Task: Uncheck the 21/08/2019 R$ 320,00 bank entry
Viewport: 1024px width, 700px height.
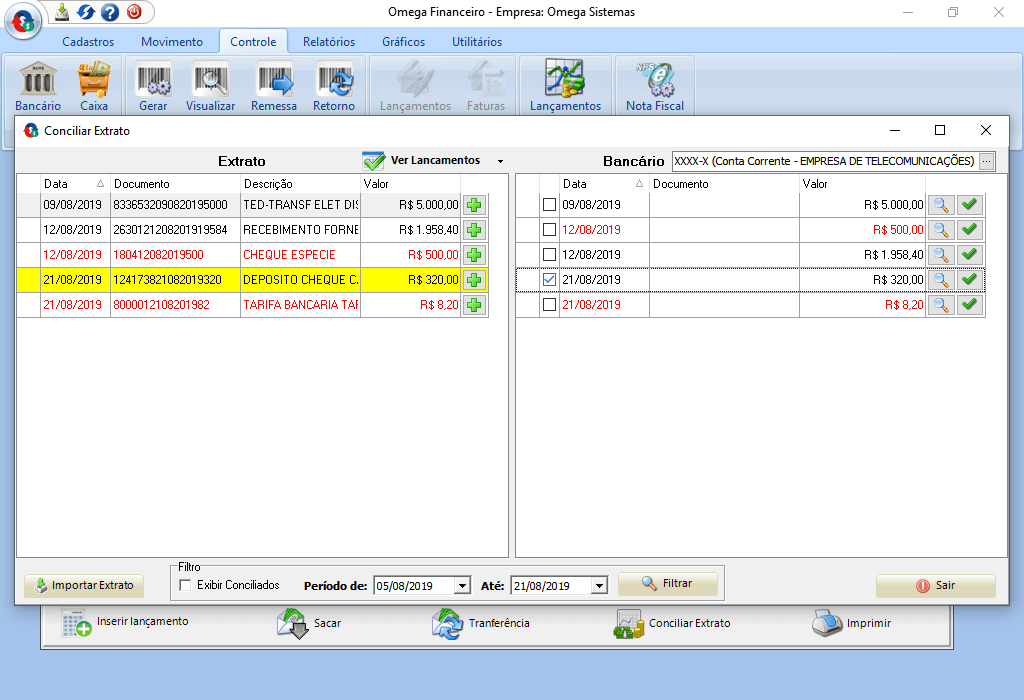Action: (549, 280)
